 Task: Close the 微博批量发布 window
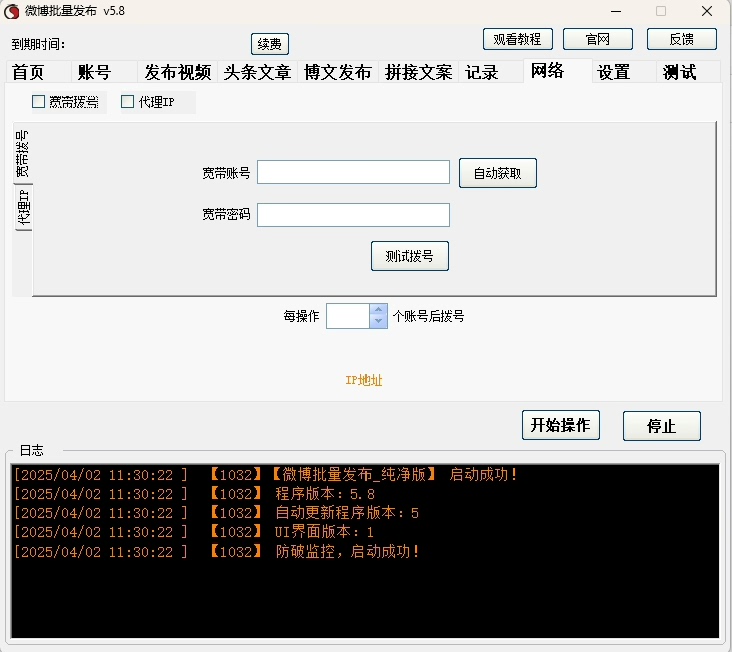(x=707, y=11)
